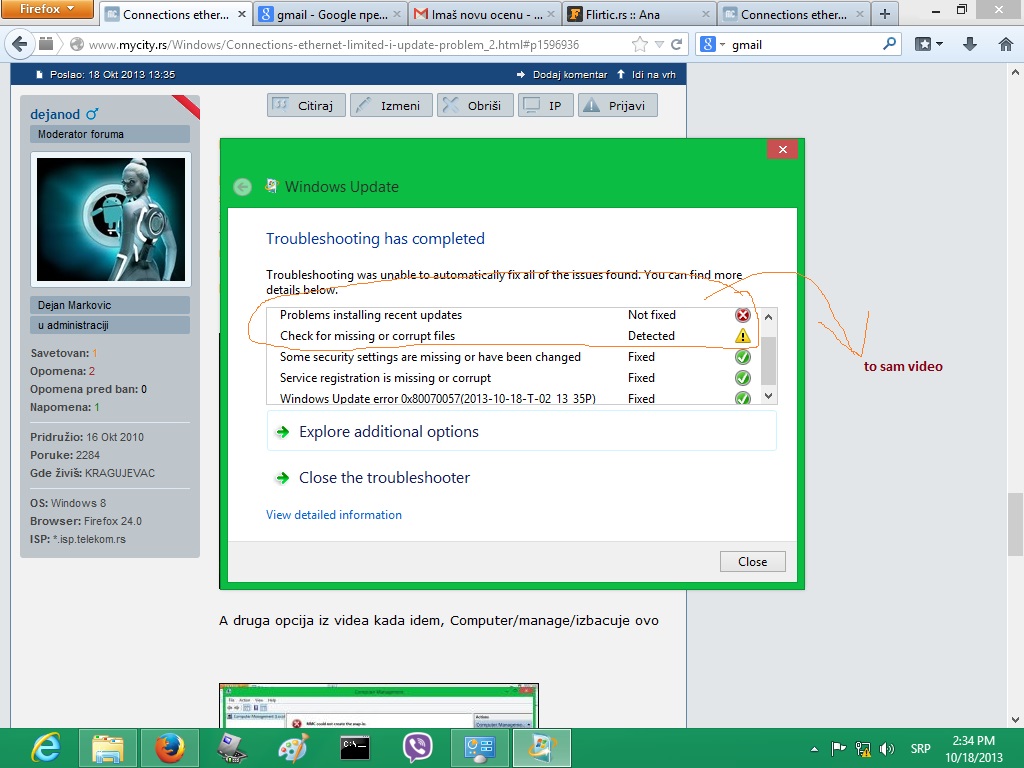Open Control Panel taskbar icon
This screenshot has height=768, width=1024.
[479, 748]
